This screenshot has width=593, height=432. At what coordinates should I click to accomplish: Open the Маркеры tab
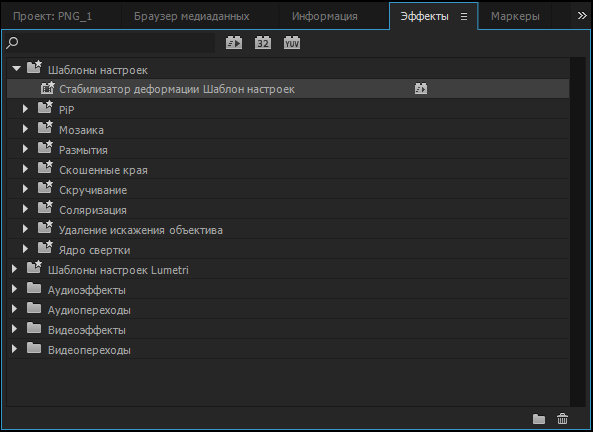pyautogui.click(x=515, y=16)
